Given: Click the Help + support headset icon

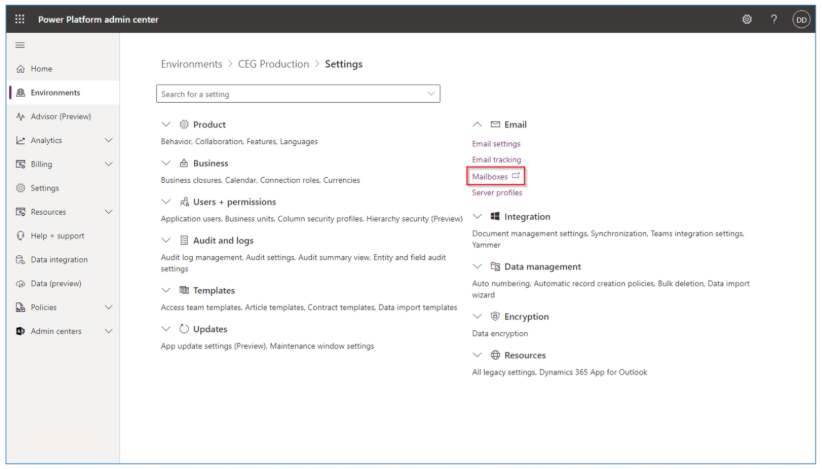Looking at the screenshot, I should click(20, 236).
